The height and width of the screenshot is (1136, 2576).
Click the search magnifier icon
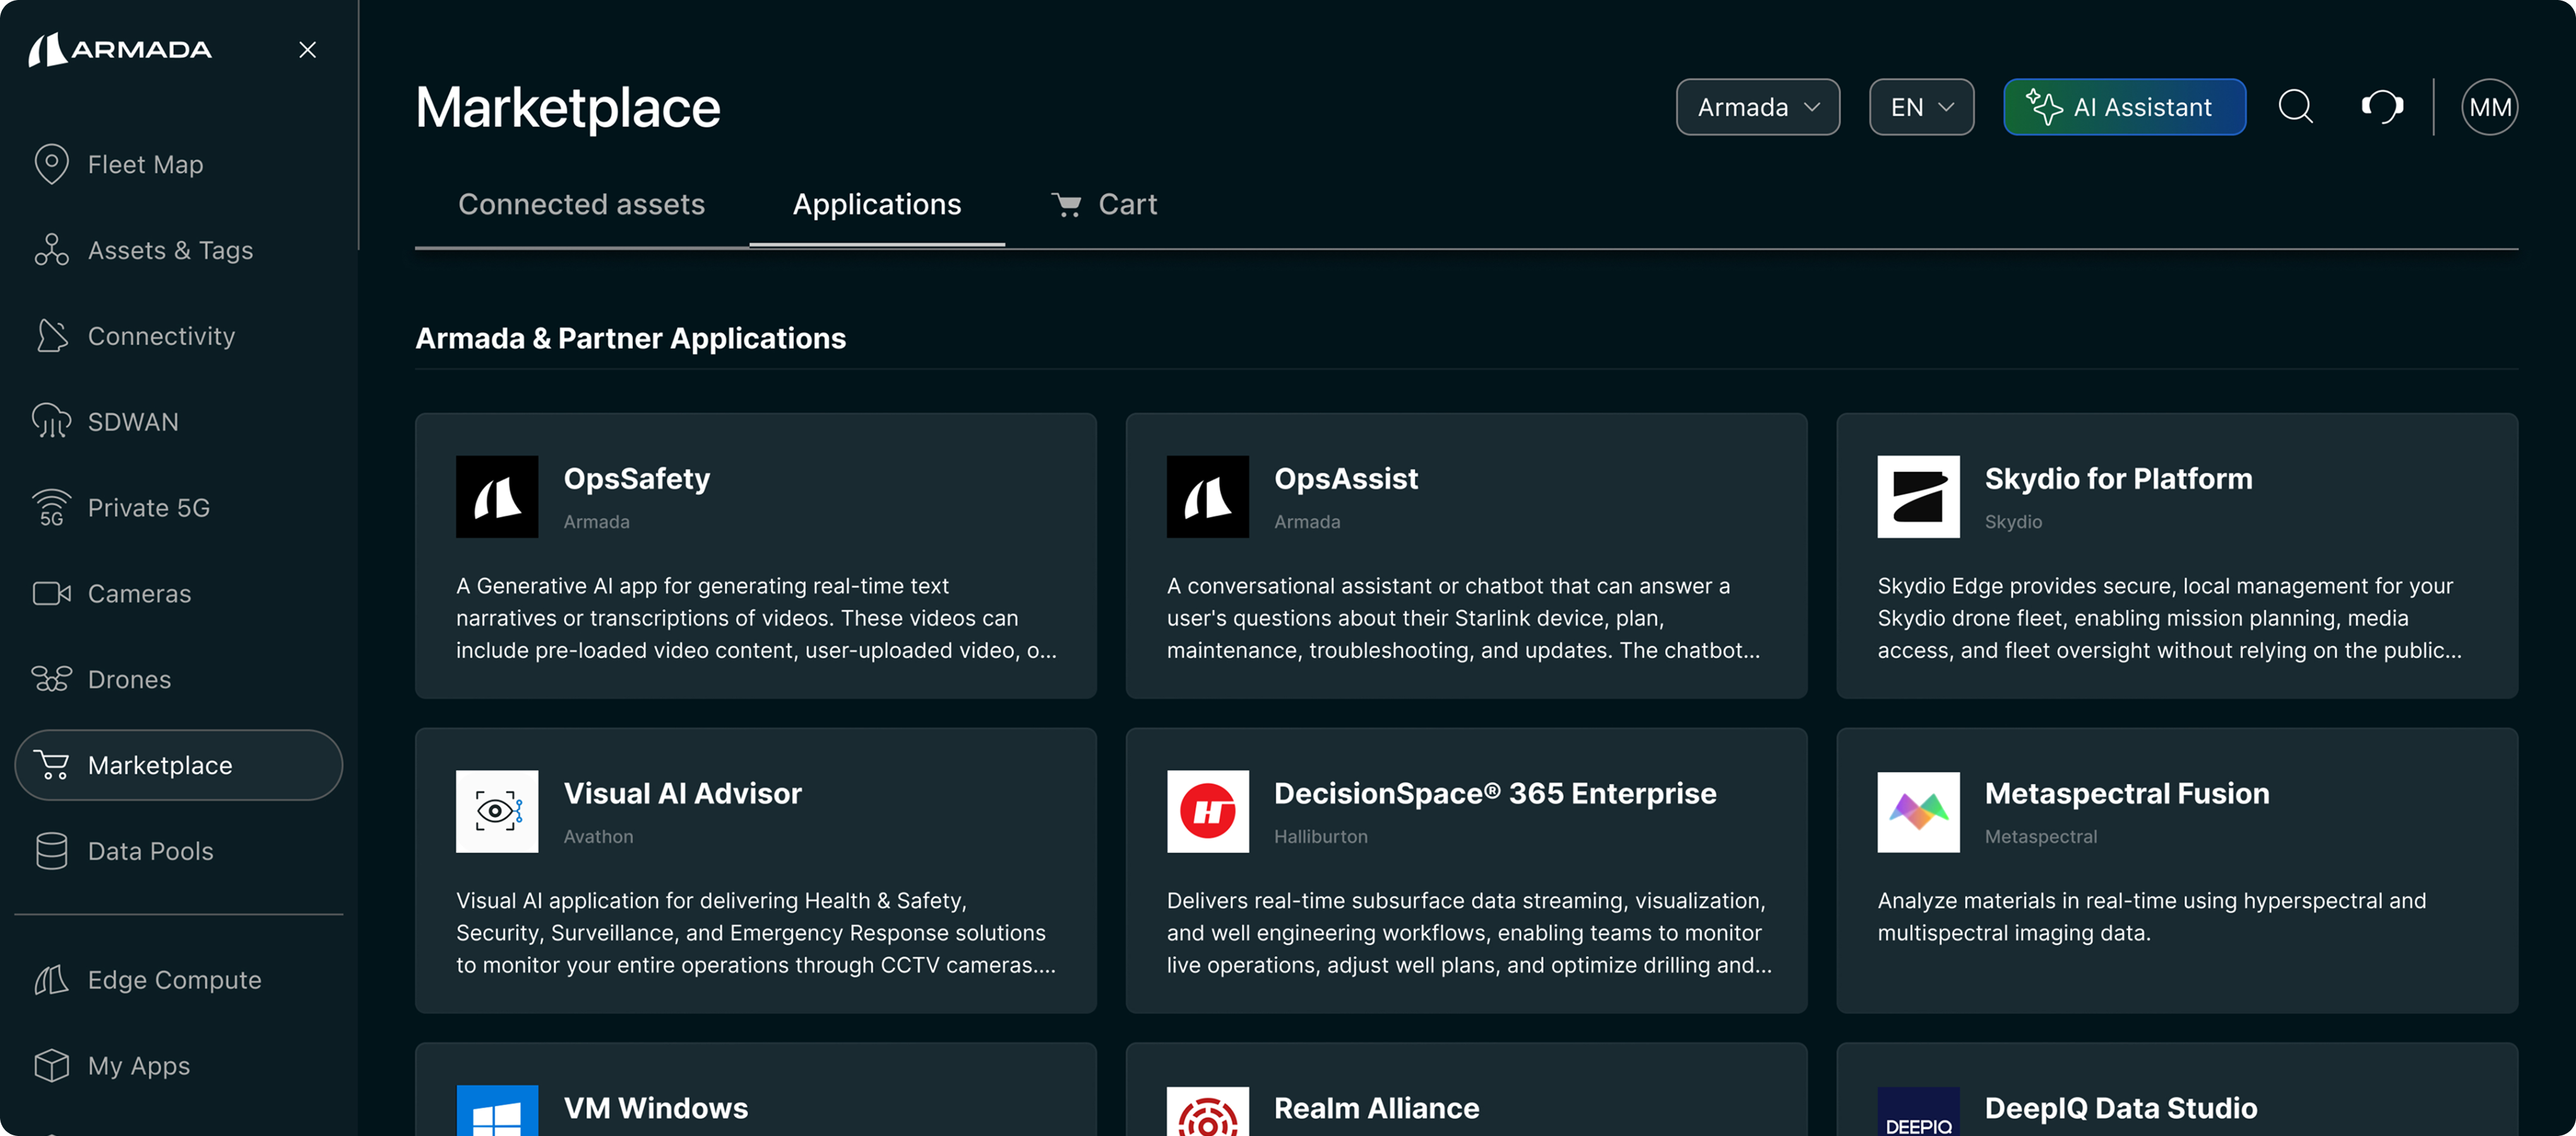[2295, 107]
